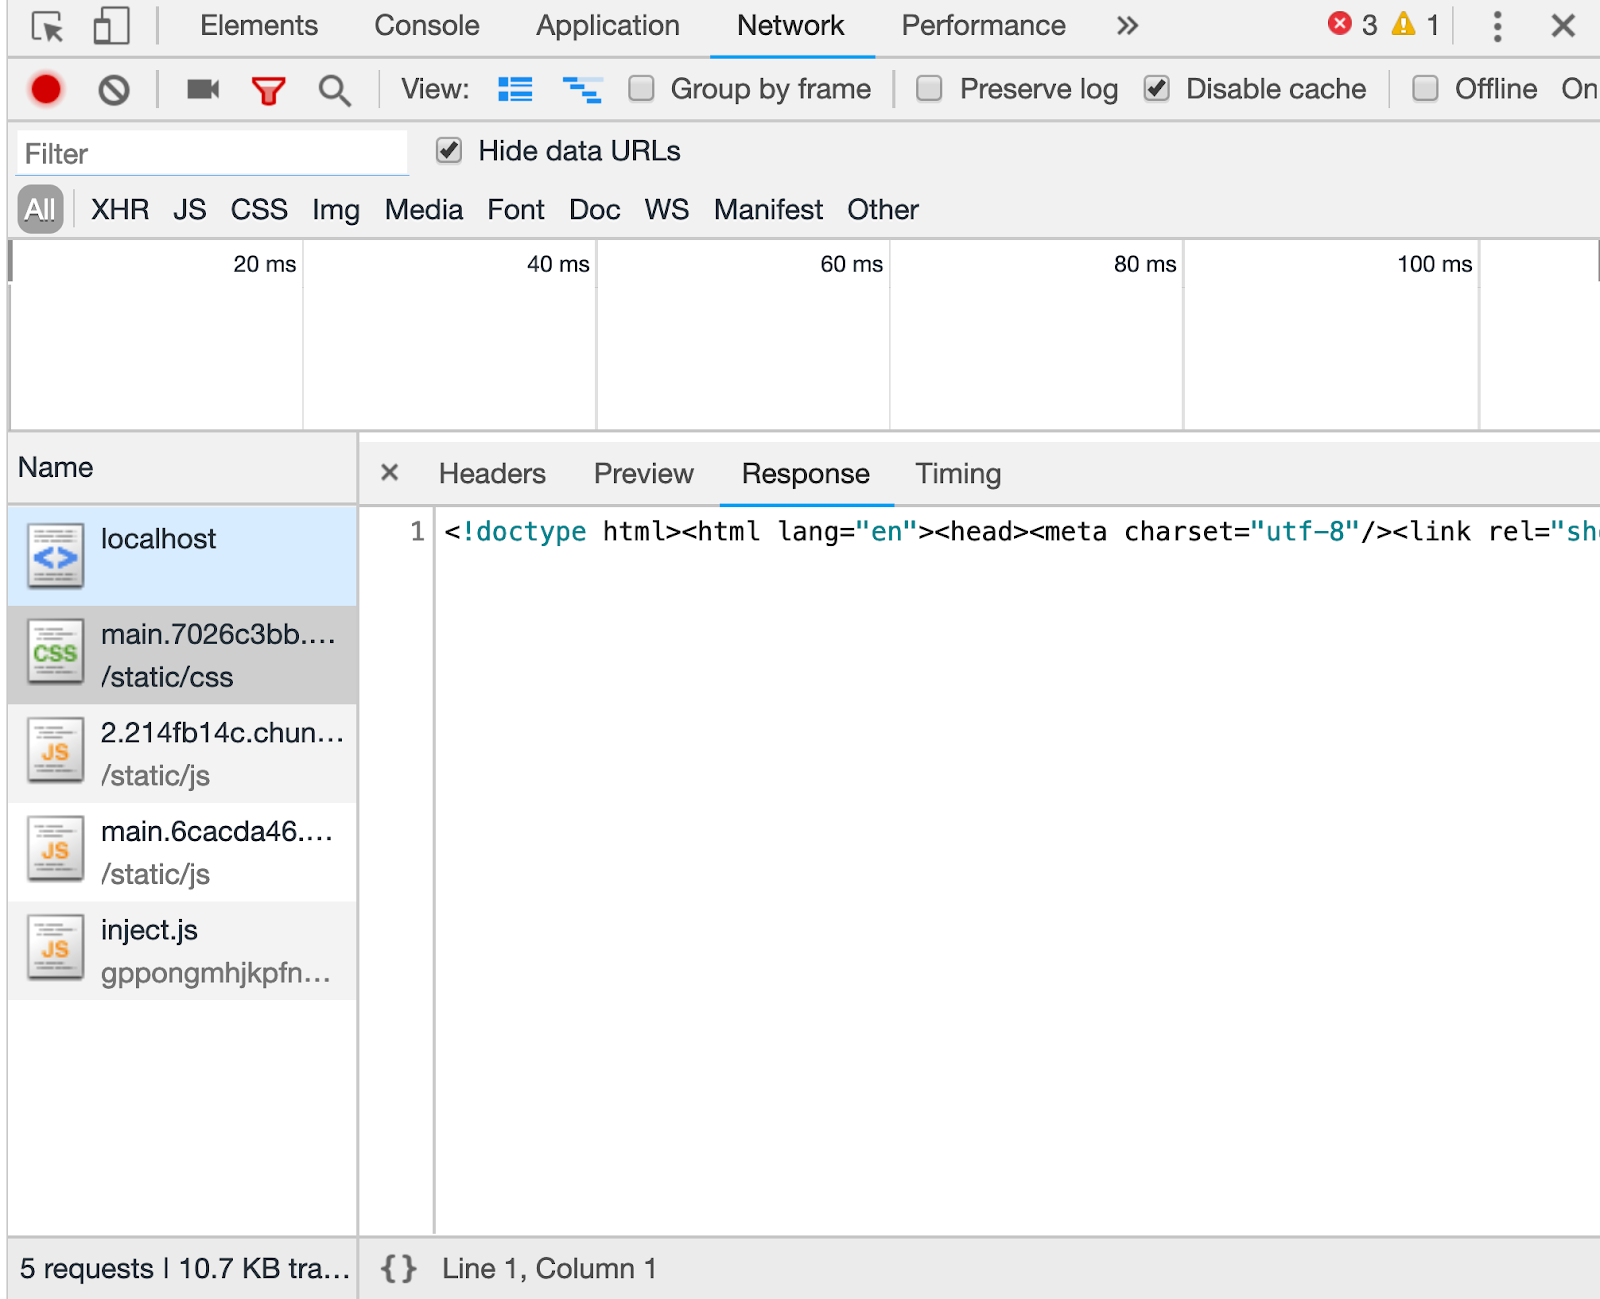Screen dimensions: 1600x1299
Task: Open the DevTools three-dot customize menu
Action: pos(1497,26)
